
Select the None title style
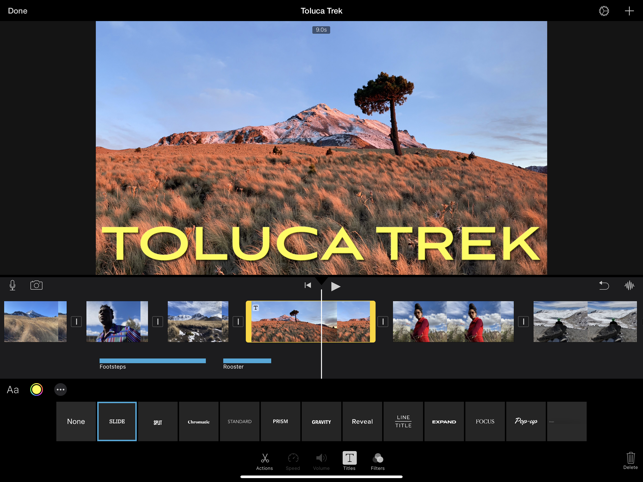(x=76, y=421)
